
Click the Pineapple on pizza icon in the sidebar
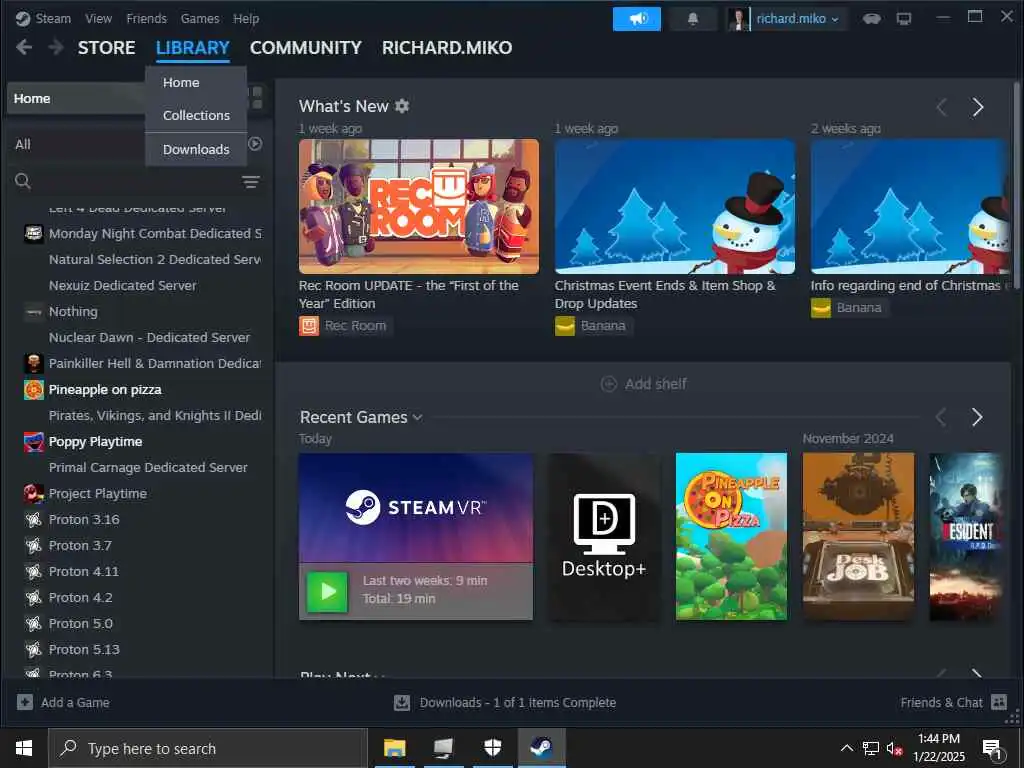click(x=33, y=389)
